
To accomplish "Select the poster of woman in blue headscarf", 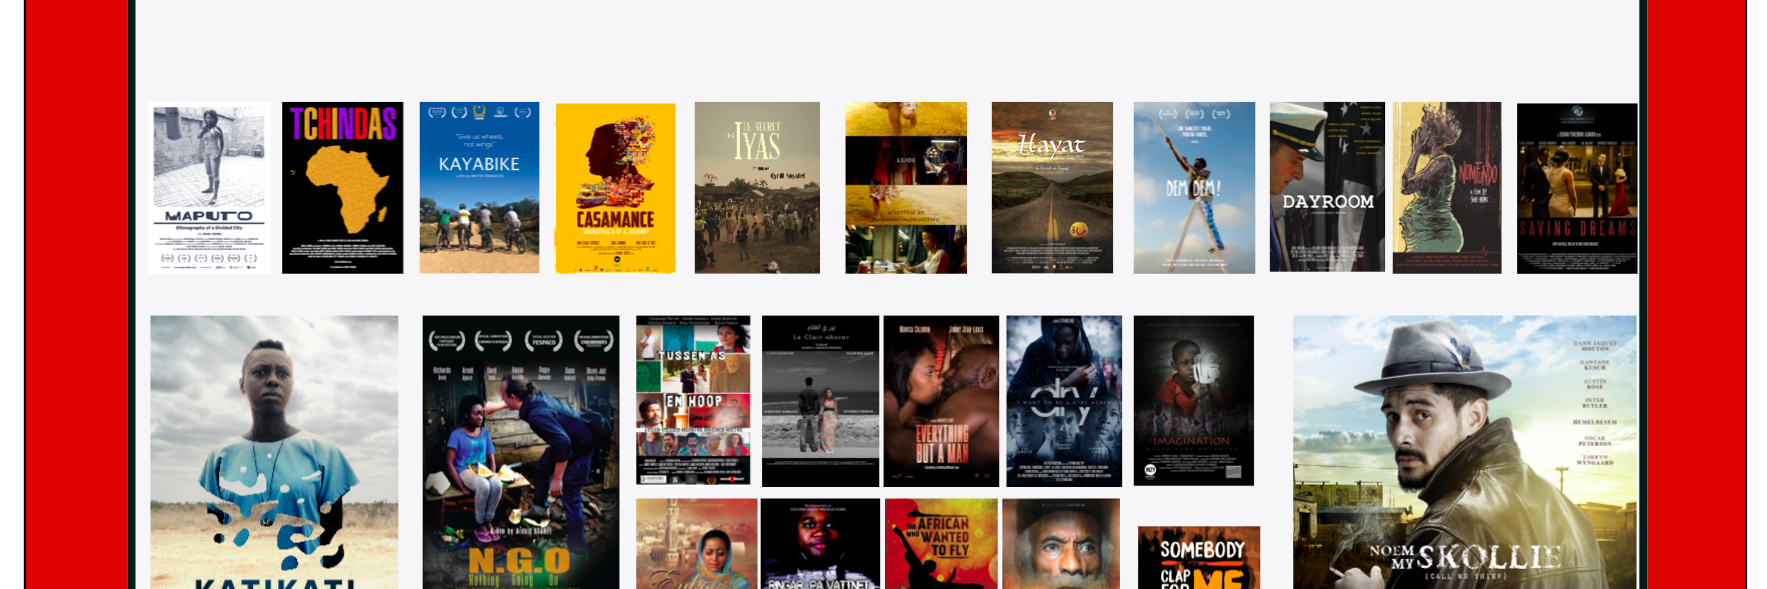I will pyautogui.click(x=696, y=544).
